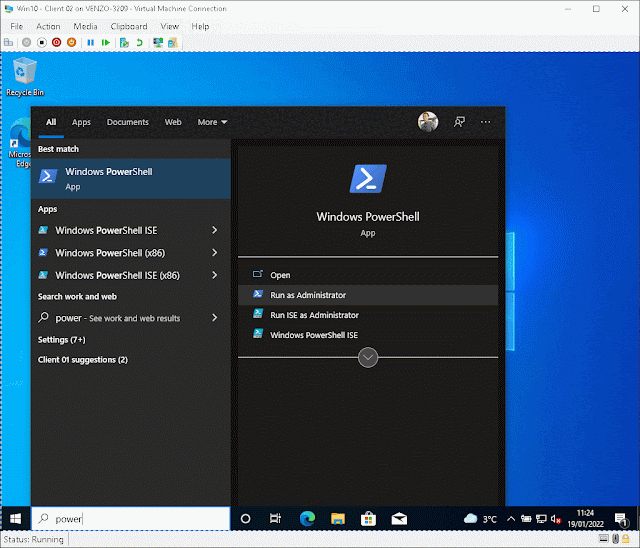Click the Cortana circle on taskbar

click(x=245, y=519)
